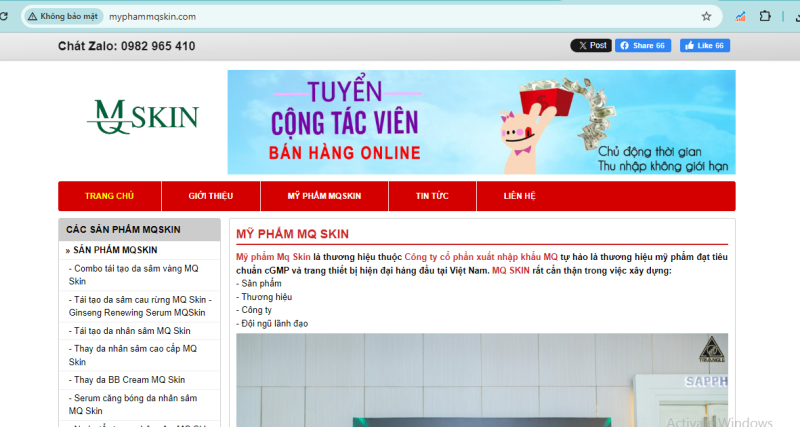The width and height of the screenshot is (800, 427).
Task: Open the MQ SKIN logo
Action: pyautogui.click(x=142, y=117)
